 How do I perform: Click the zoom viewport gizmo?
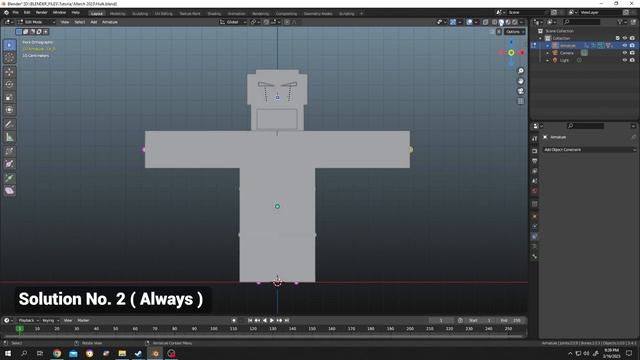click(x=520, y=71)
